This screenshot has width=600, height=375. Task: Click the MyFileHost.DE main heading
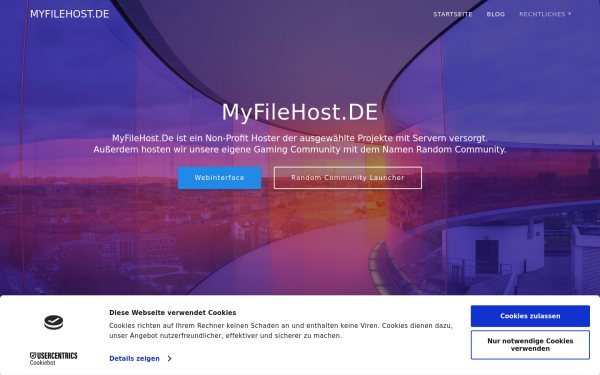pos(300,112)
